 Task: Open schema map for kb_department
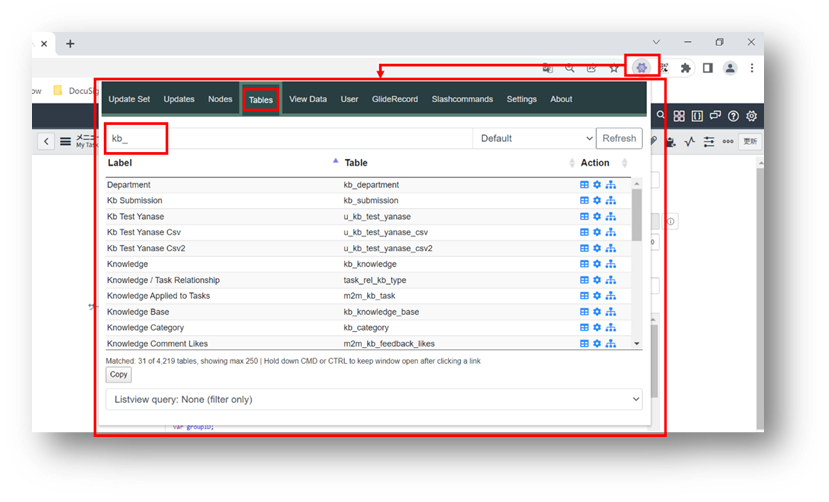(611, 184)
